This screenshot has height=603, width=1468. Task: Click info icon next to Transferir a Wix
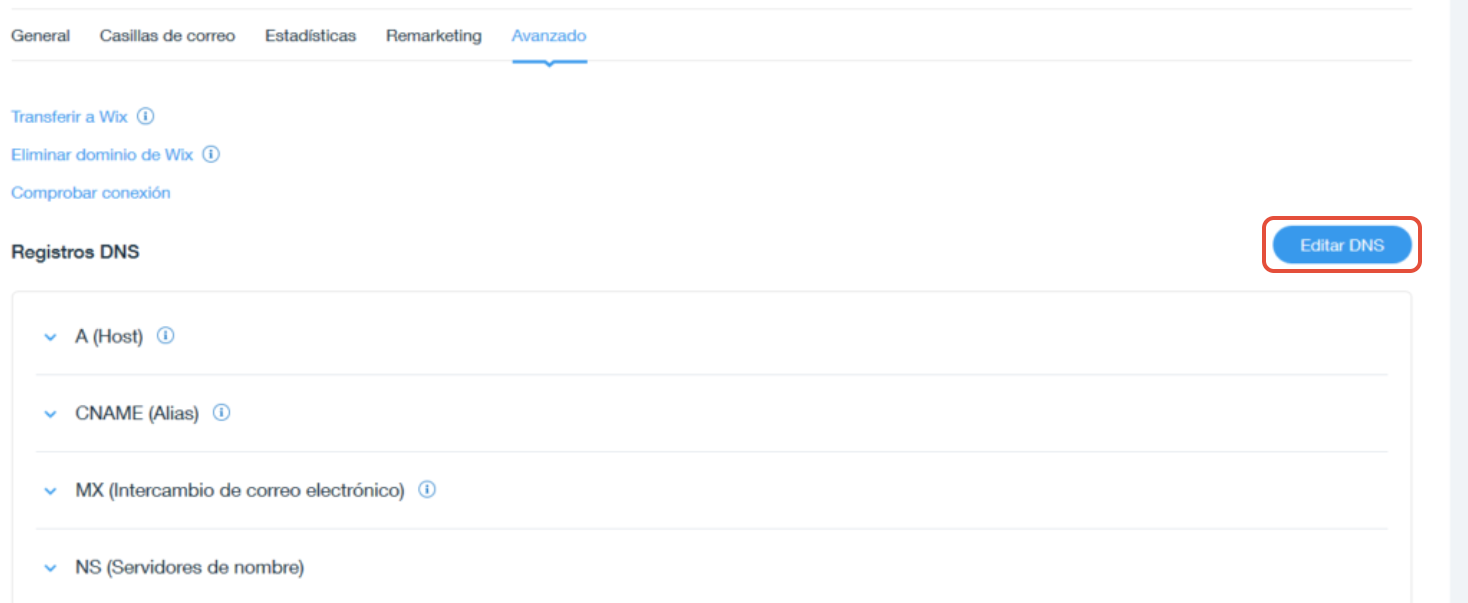pos(145,116)
